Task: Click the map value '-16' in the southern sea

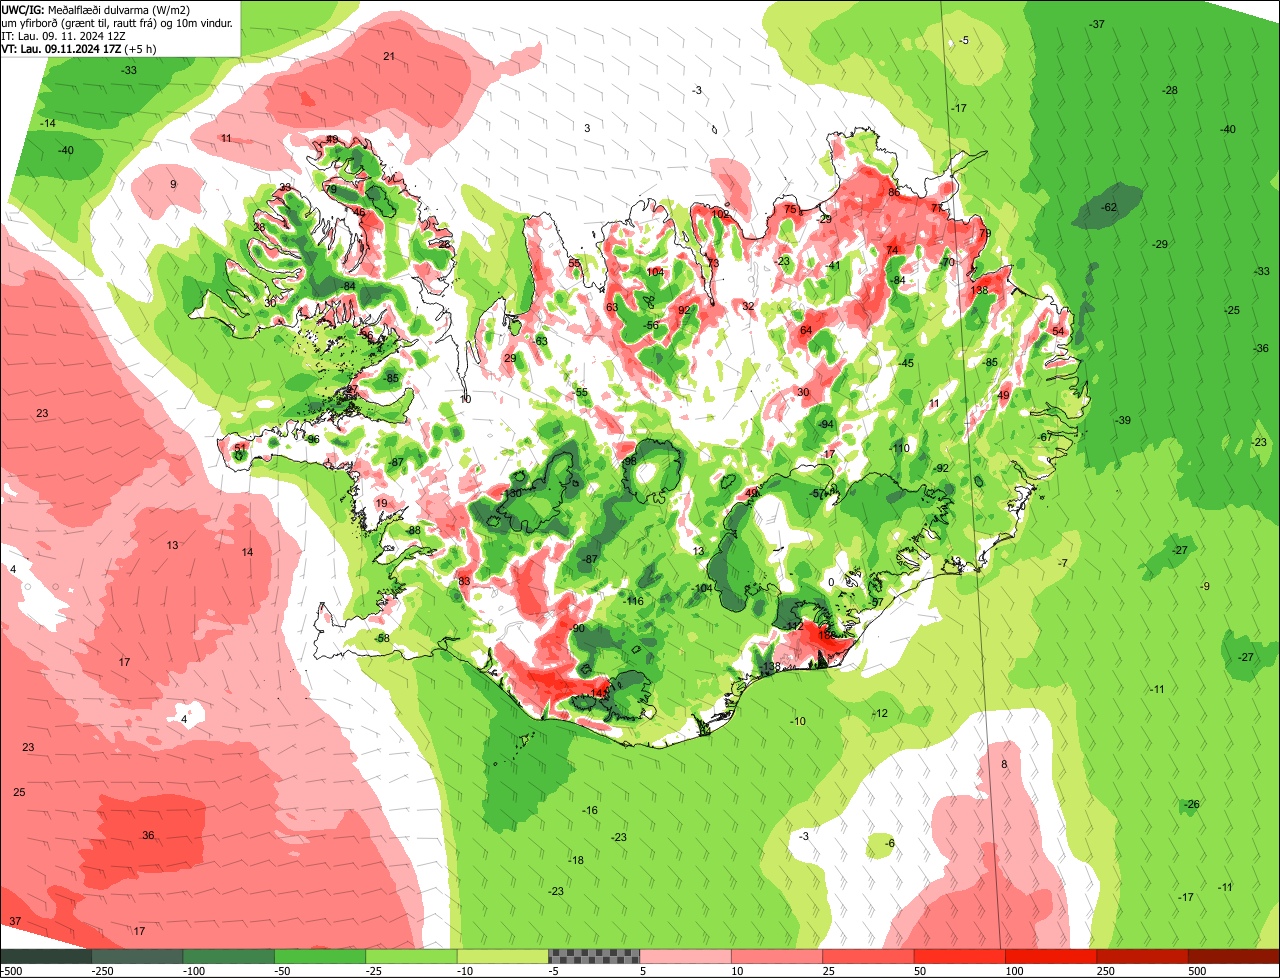Action: point(590,810)
